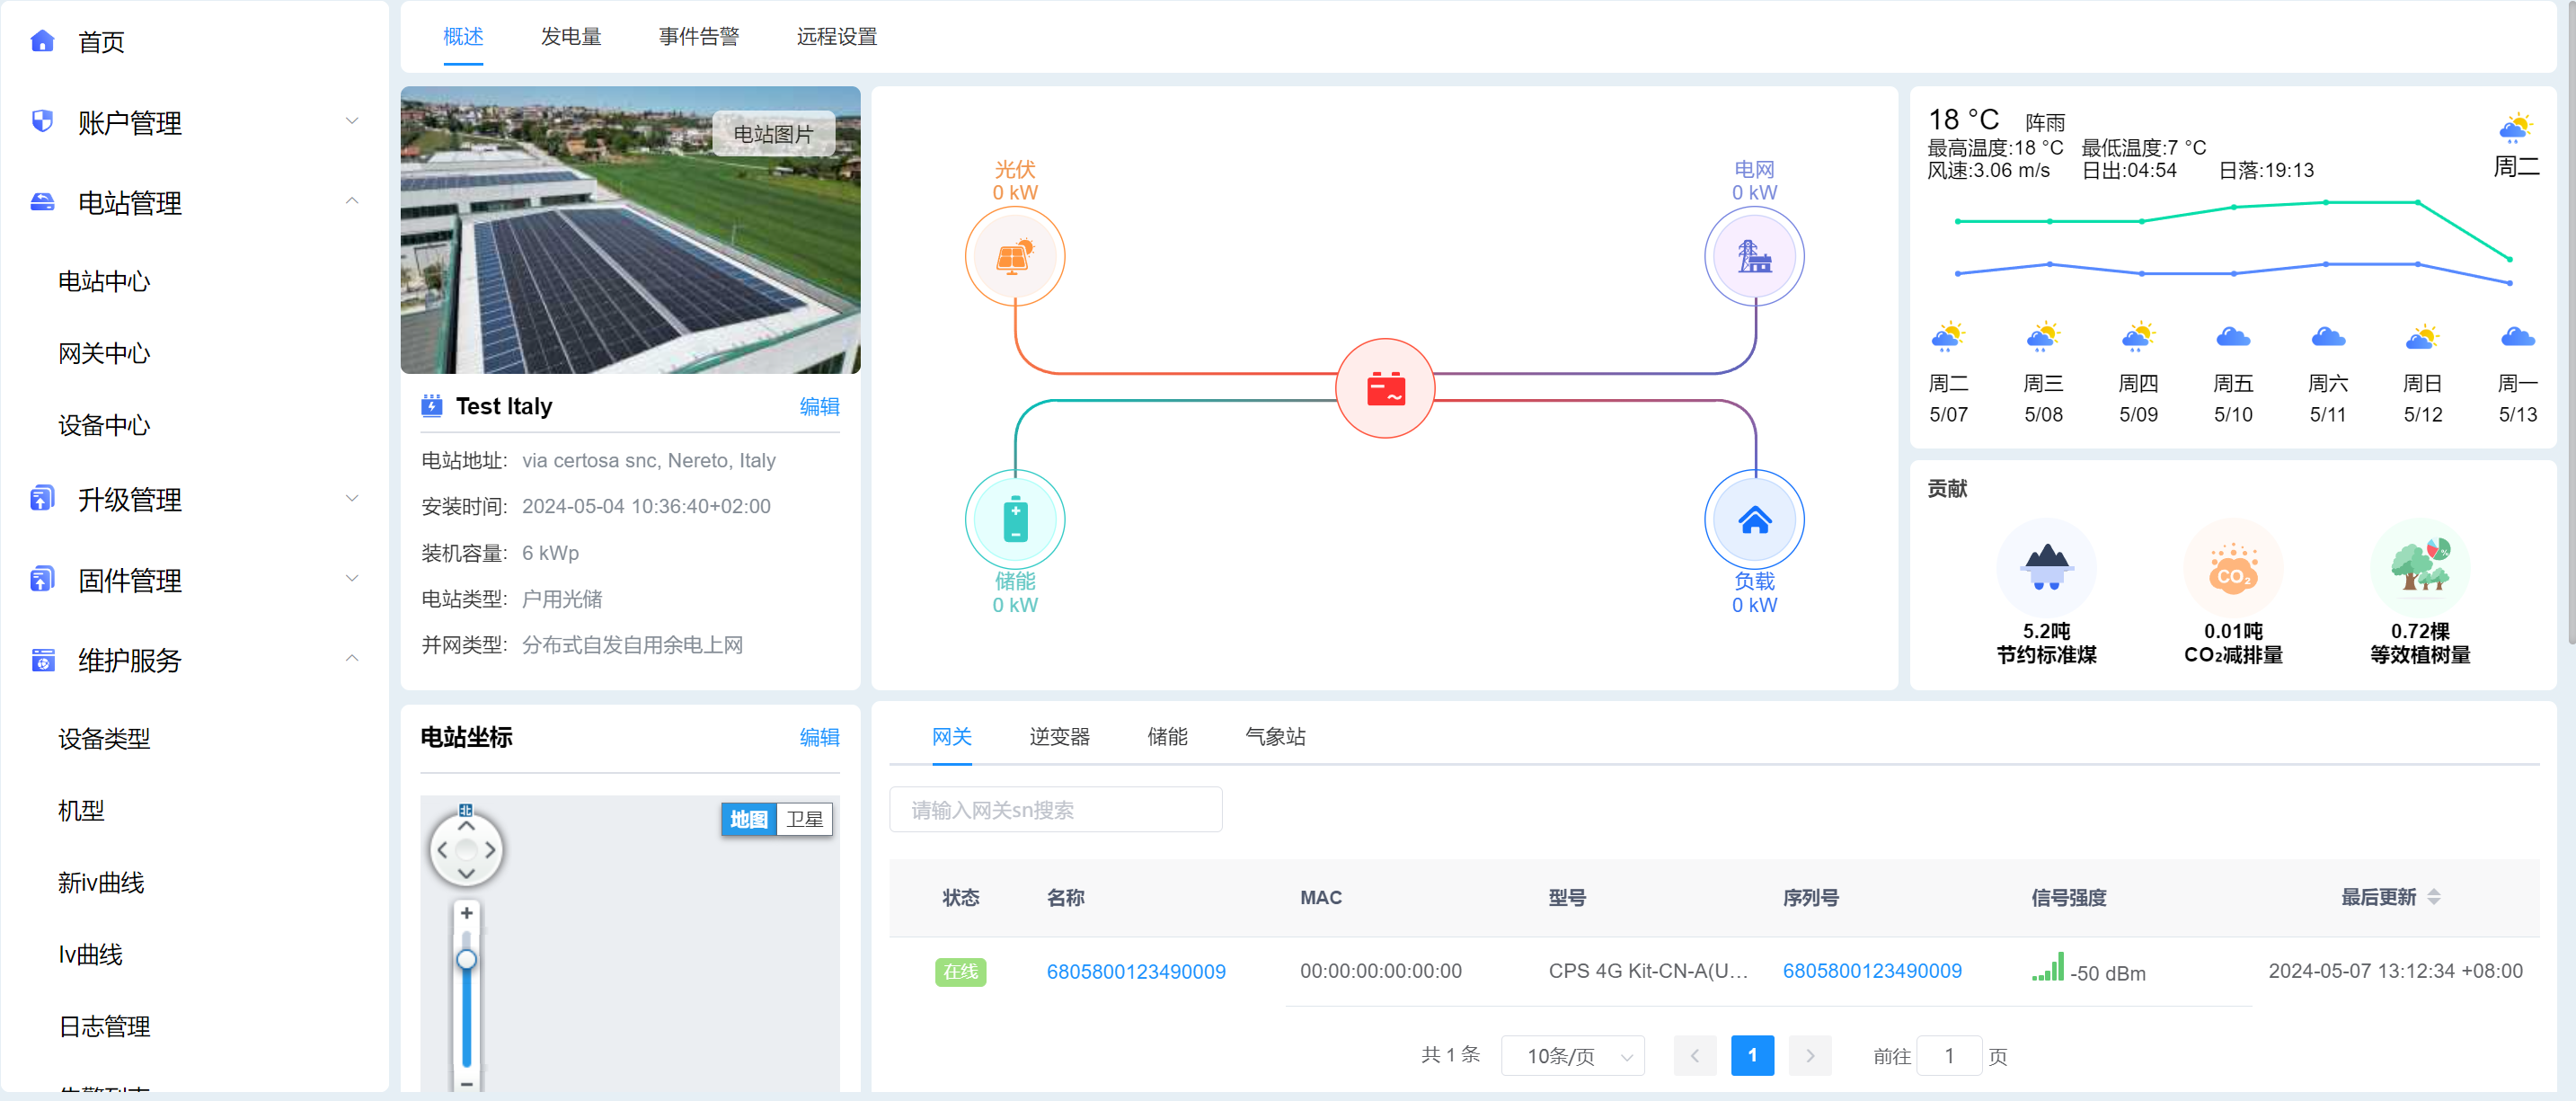Click the 请输入网关sn搜索 search field

click(1055, 809)
